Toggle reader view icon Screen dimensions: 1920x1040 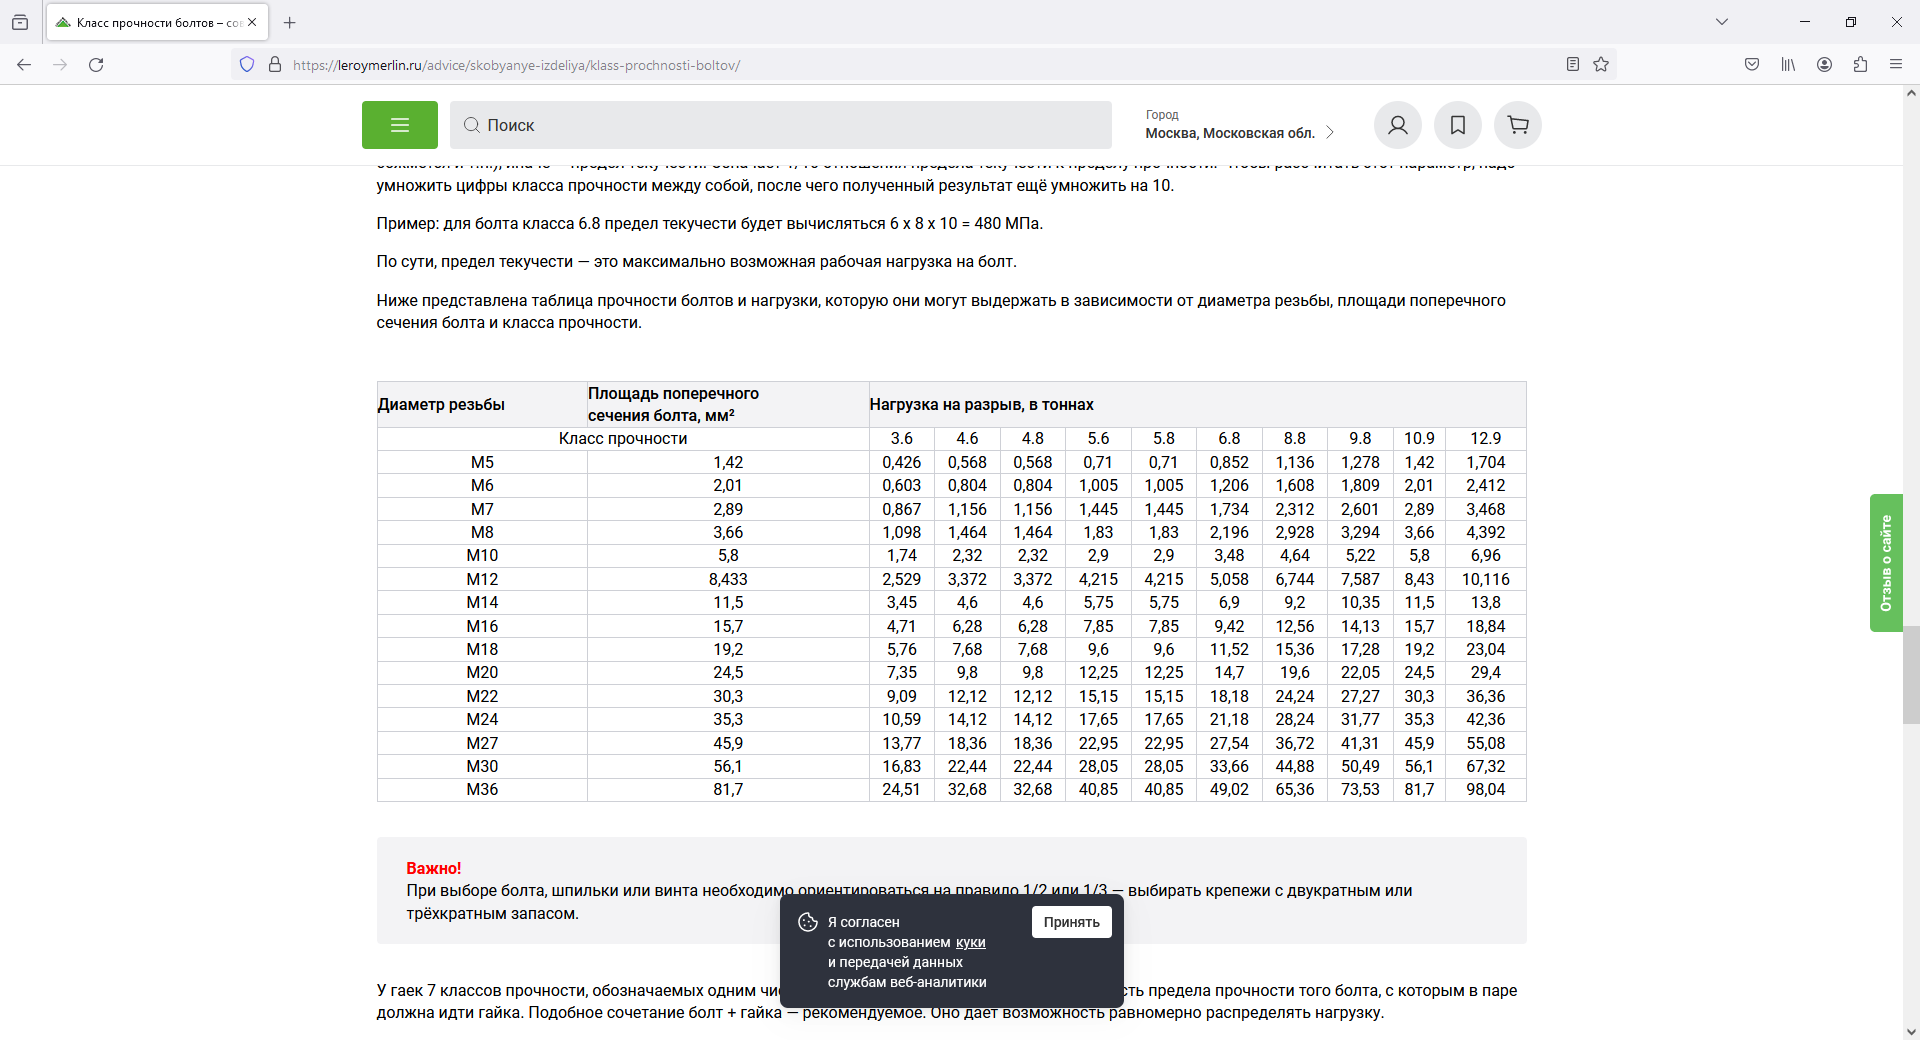pos(1572,64)
